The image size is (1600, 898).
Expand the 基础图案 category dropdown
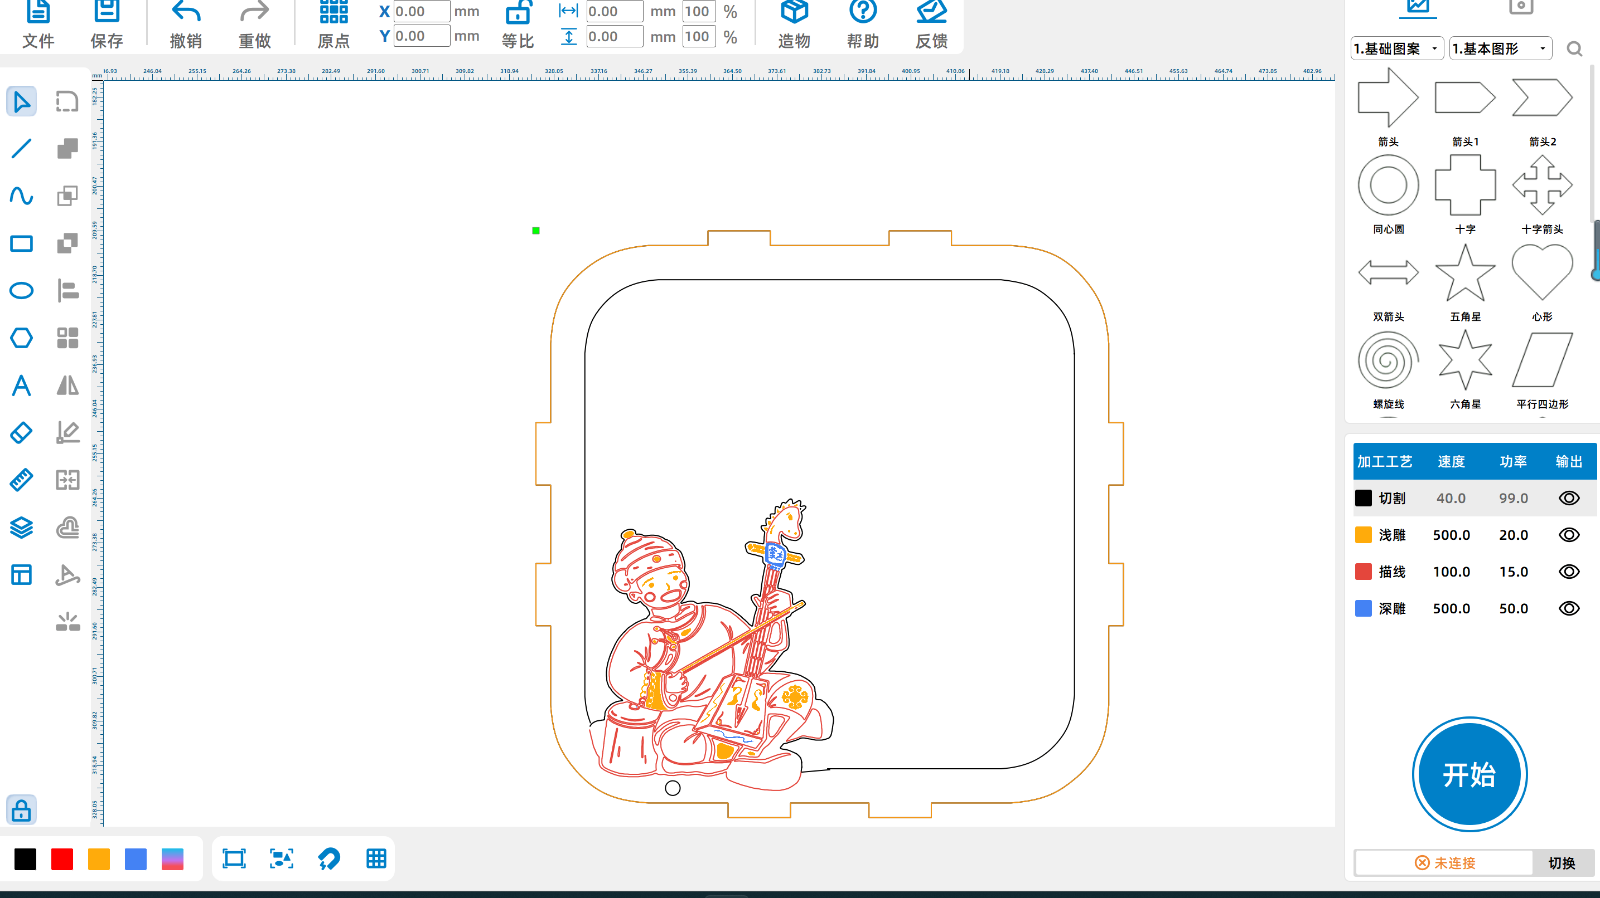pos(1397,48)
